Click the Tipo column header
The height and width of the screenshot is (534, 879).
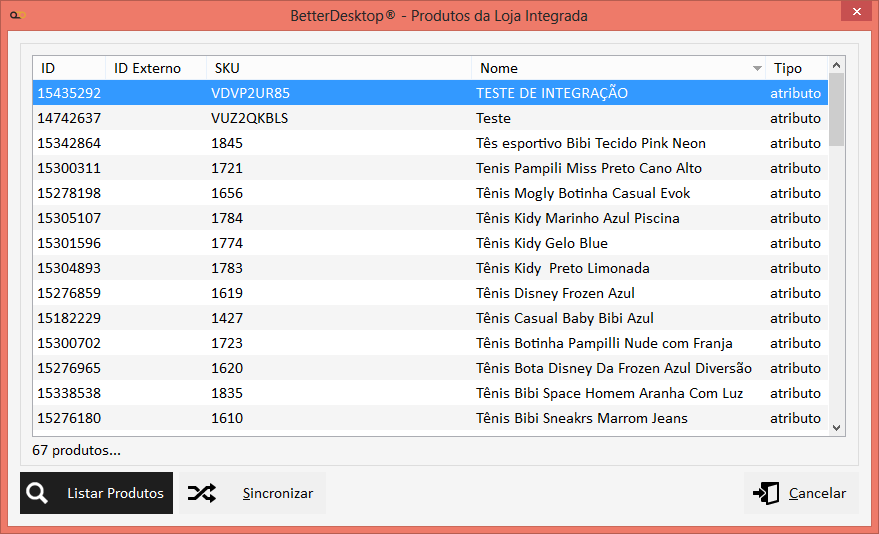coord(795,68)
